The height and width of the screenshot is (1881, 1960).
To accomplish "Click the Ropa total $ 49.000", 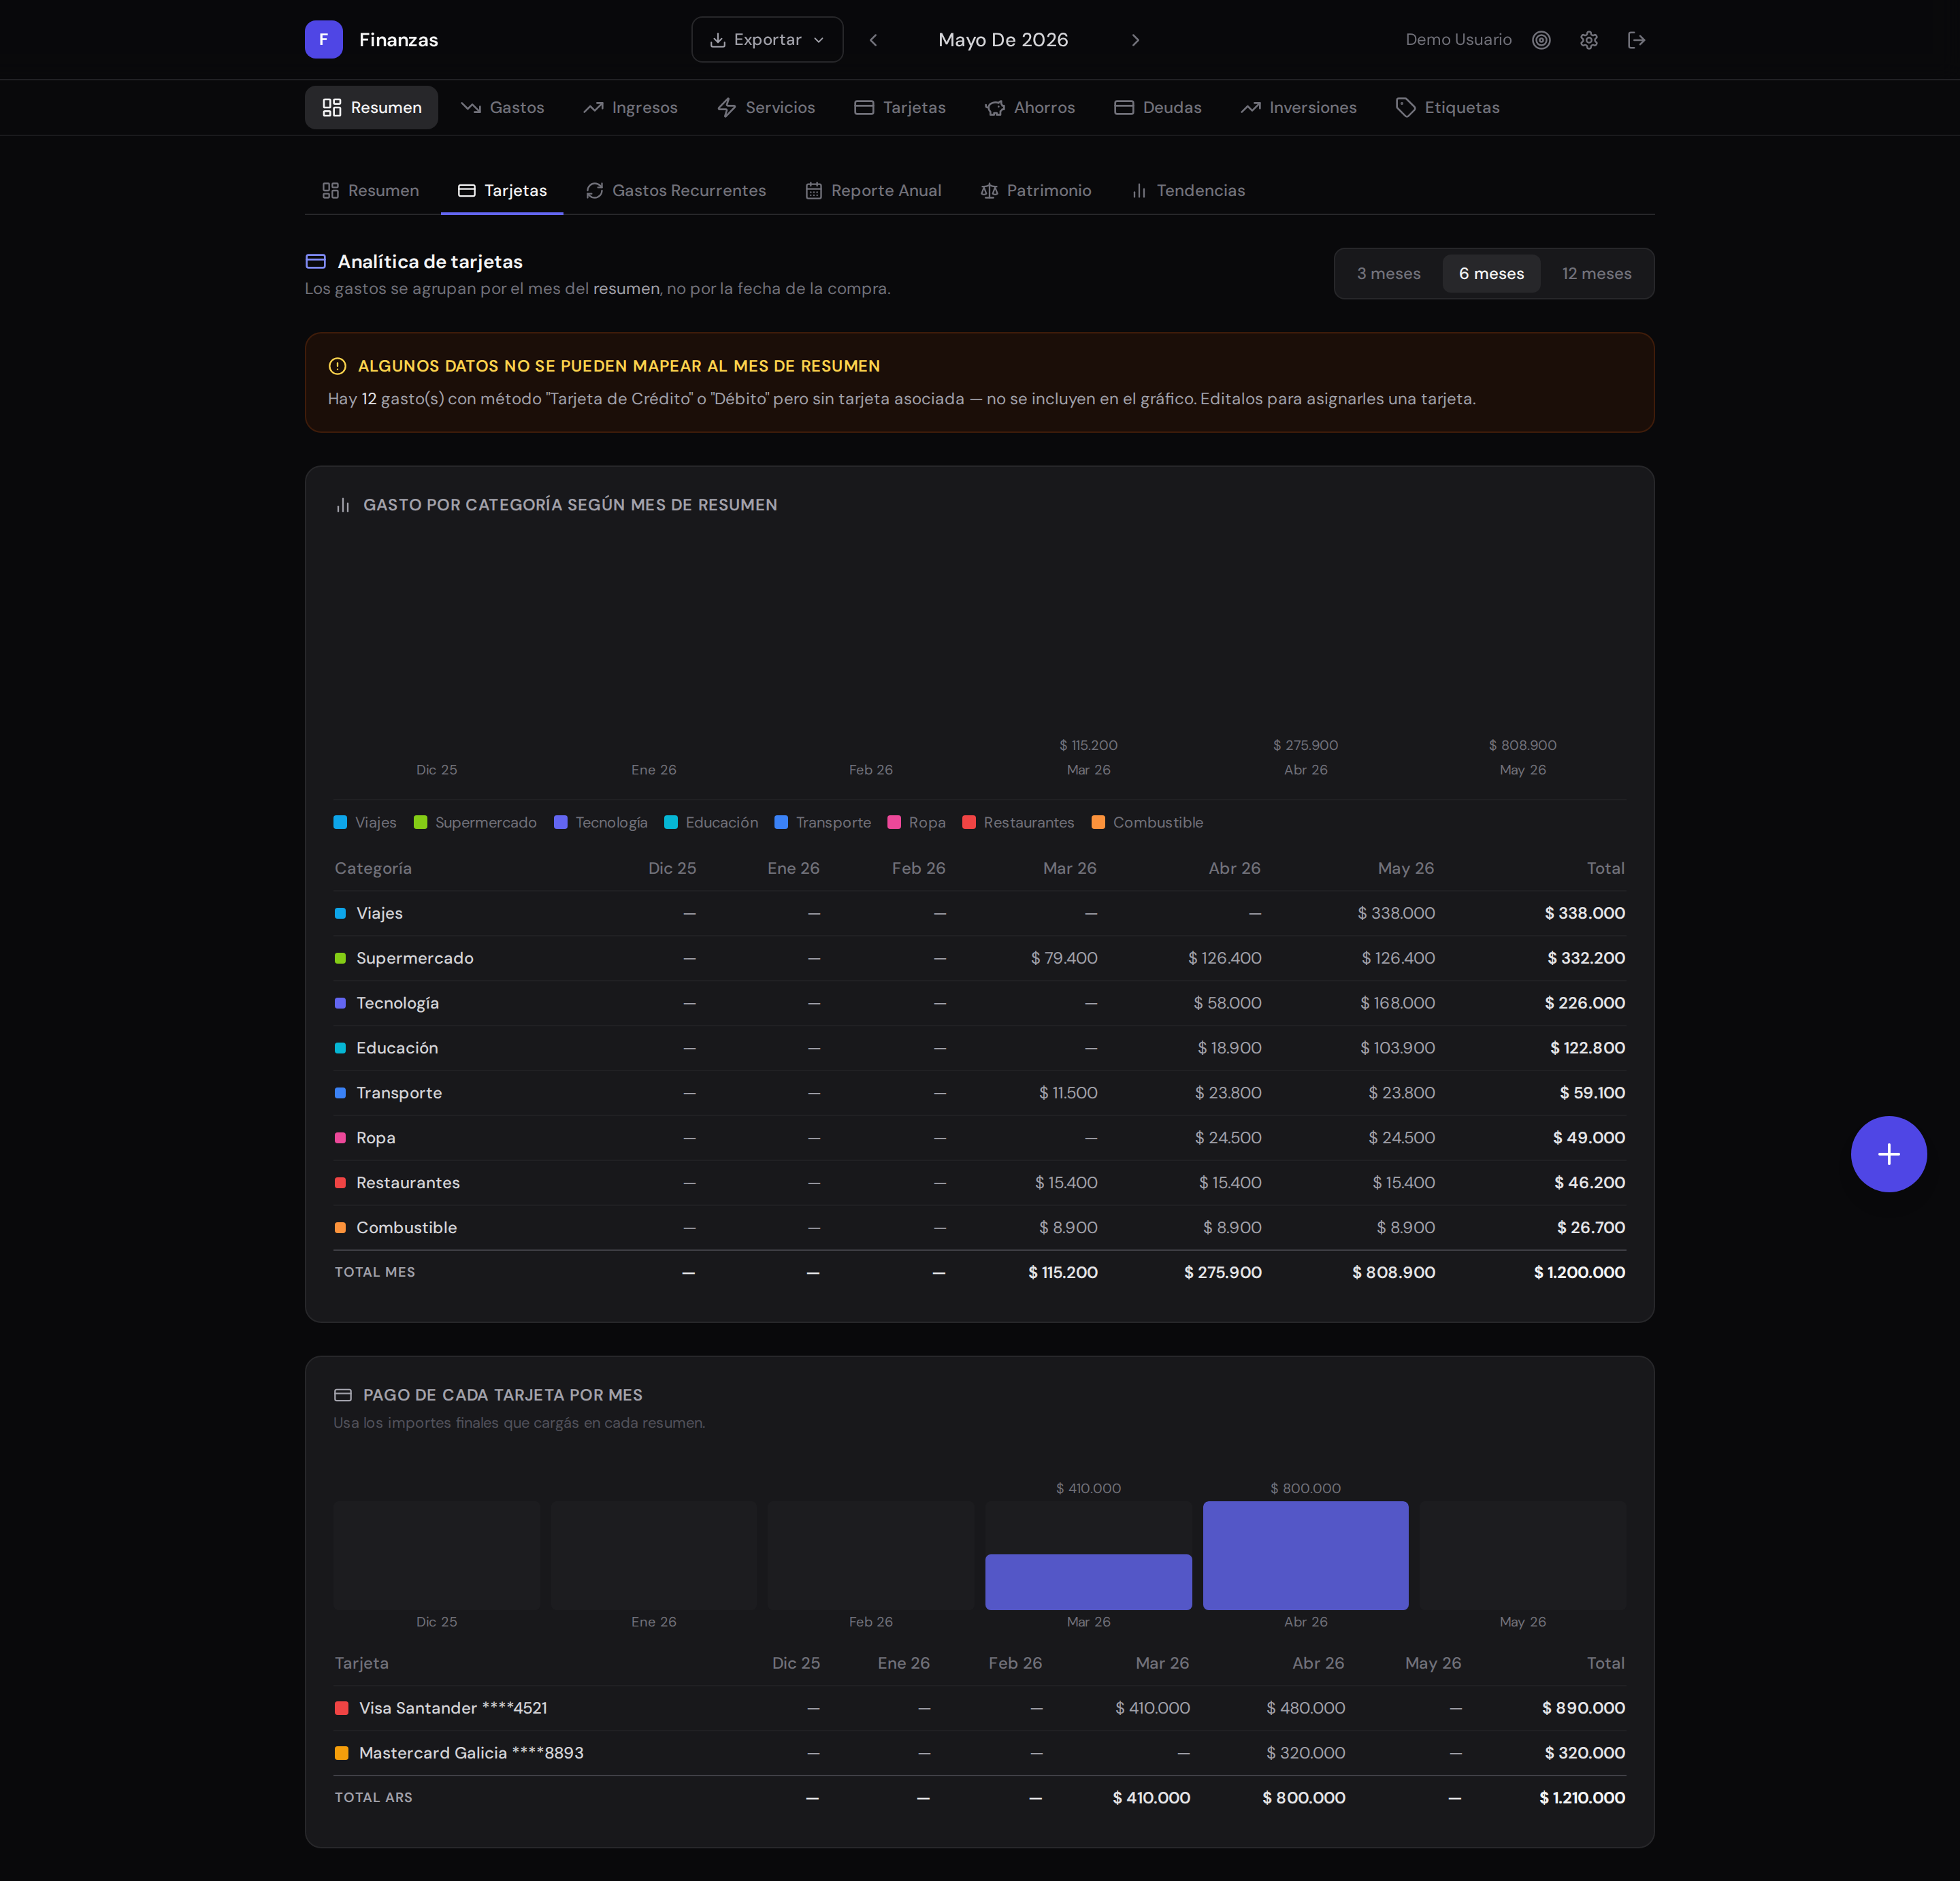I will [x=1588, y=1139].
